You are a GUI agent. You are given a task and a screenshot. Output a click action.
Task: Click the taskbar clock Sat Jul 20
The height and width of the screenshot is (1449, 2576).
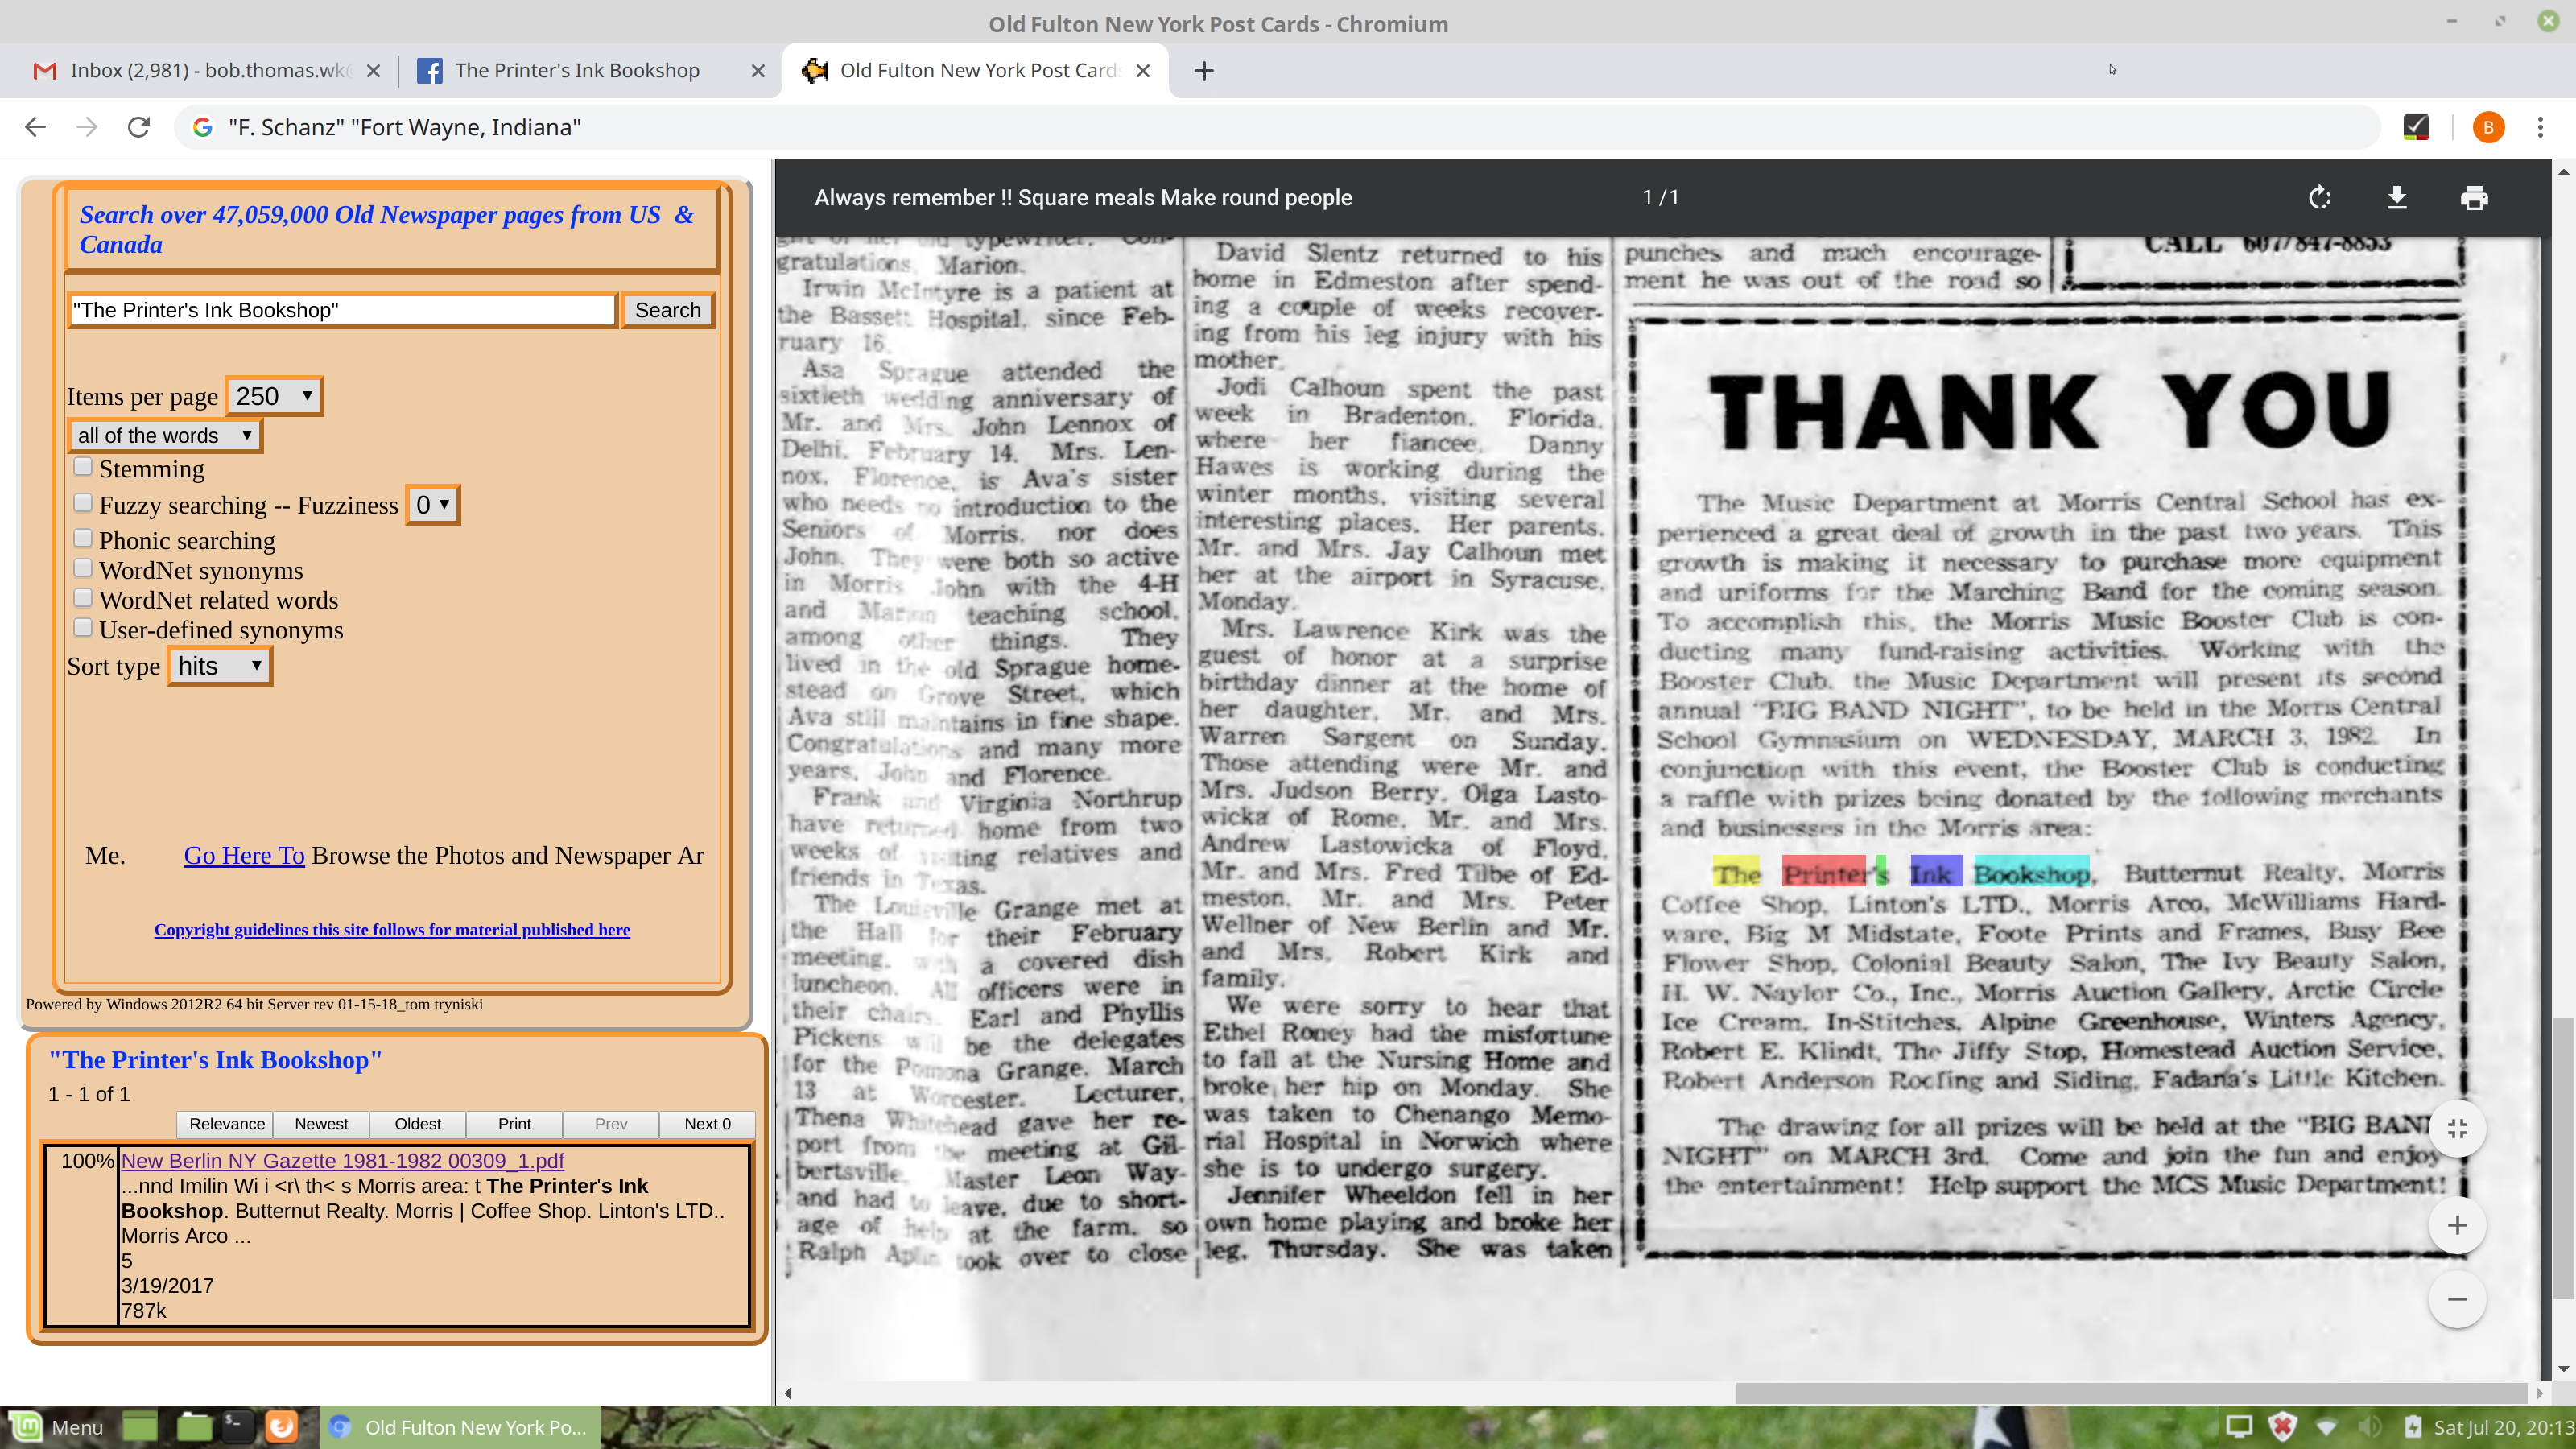click(x=2503, y=1427)
